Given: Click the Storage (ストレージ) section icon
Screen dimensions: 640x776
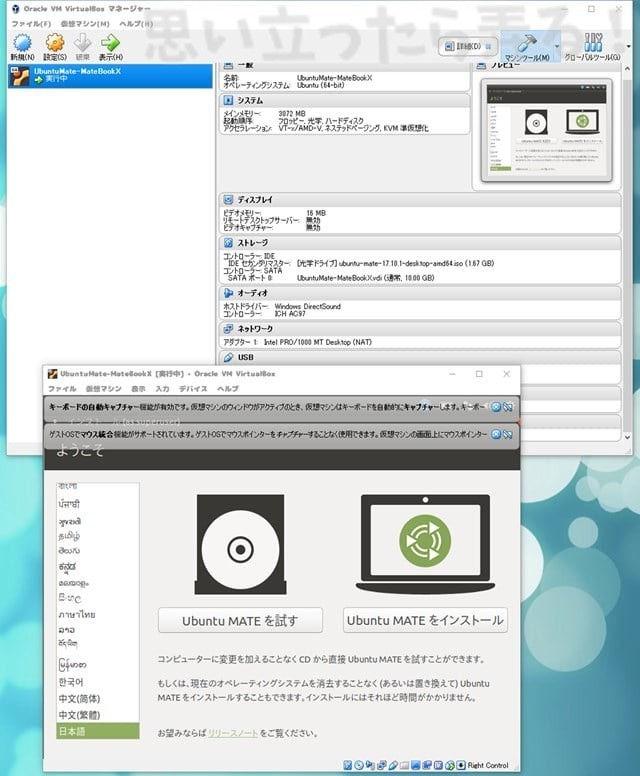Looking at the screenshot, I should tap(228, 242).
